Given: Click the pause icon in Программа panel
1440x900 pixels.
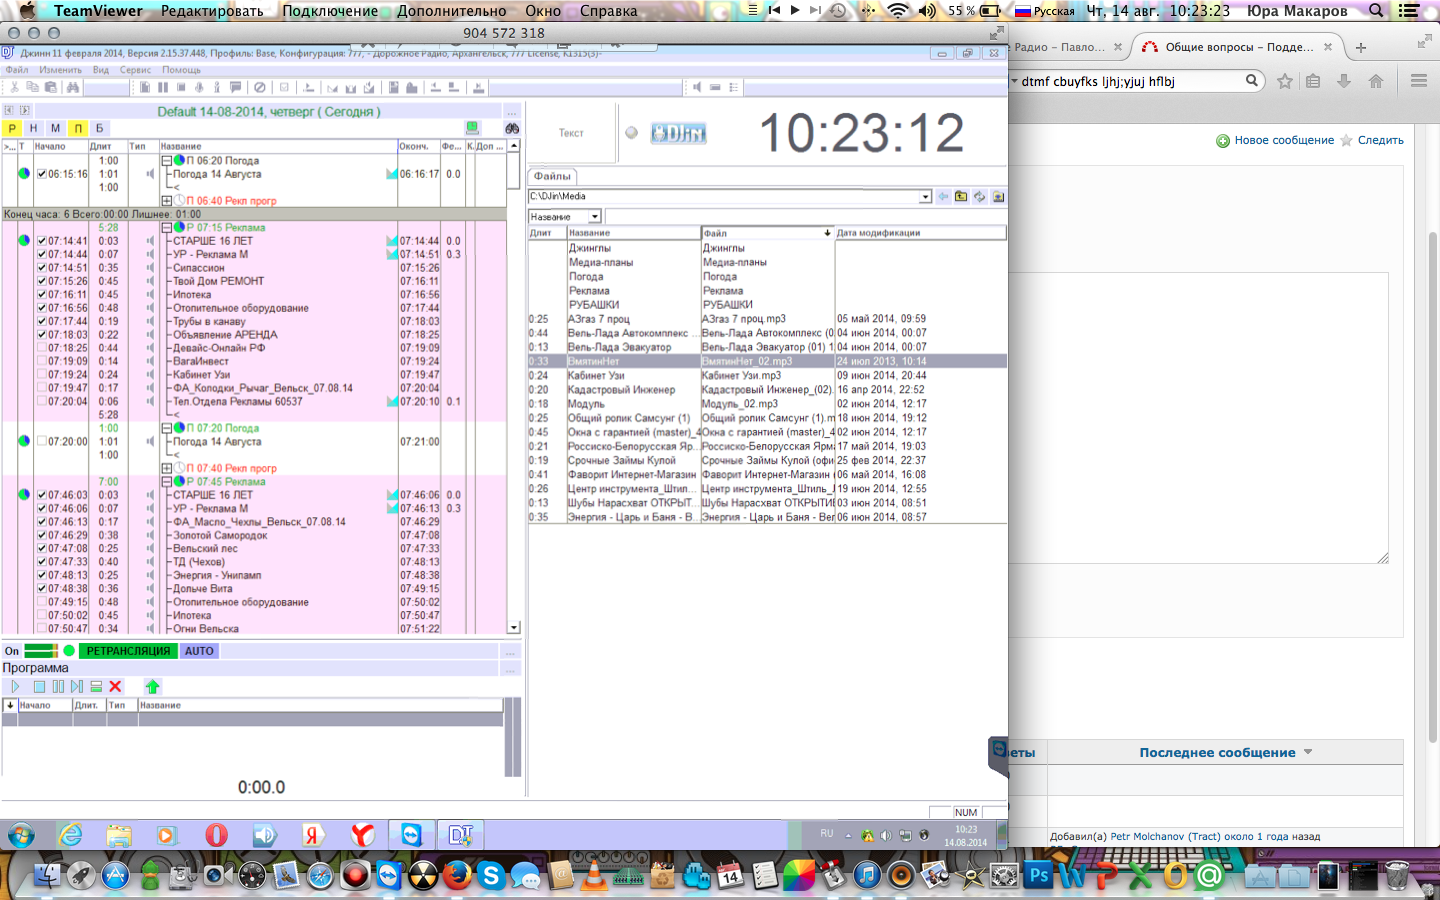Looking at the screenshot, I should (x=58, y=687).
